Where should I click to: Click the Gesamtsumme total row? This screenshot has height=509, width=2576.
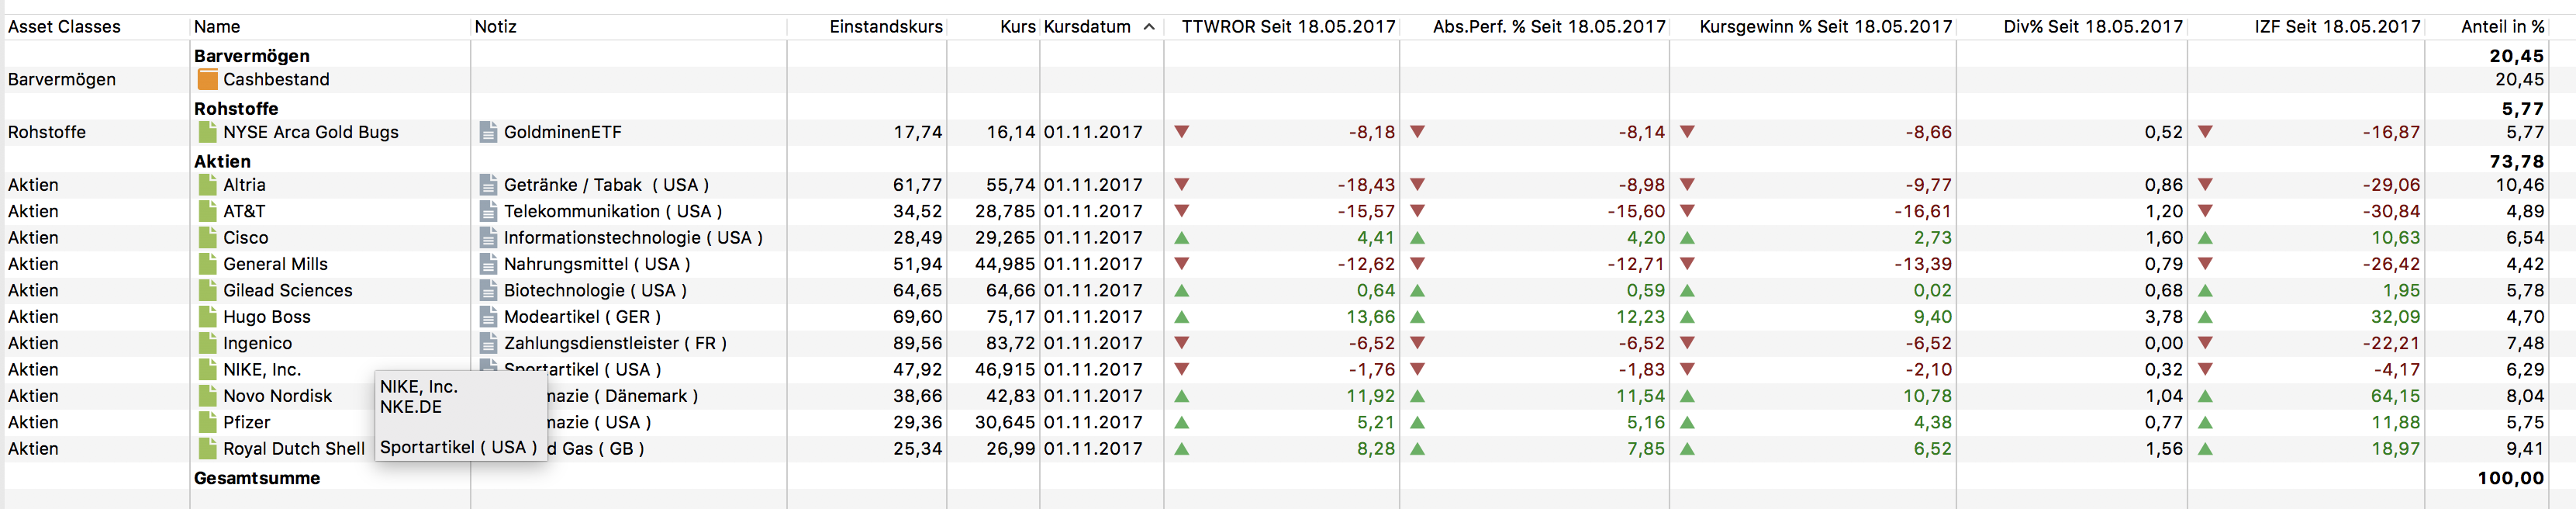[x=257, y=478]
